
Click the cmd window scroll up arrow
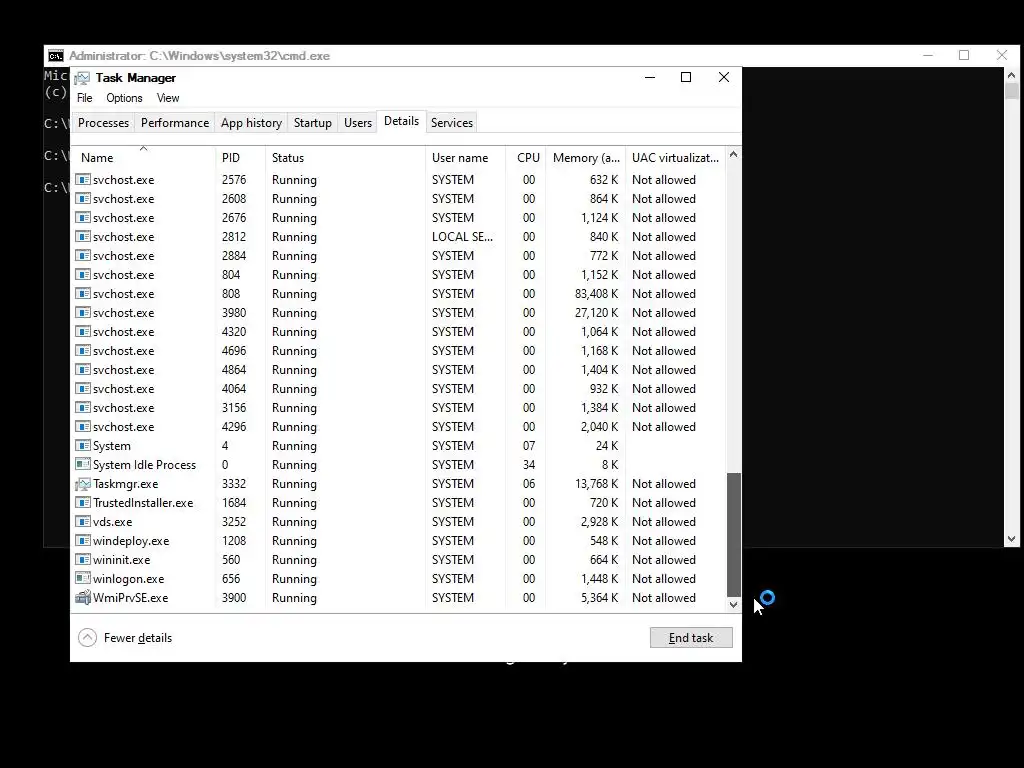click(x=1012, y=74)
